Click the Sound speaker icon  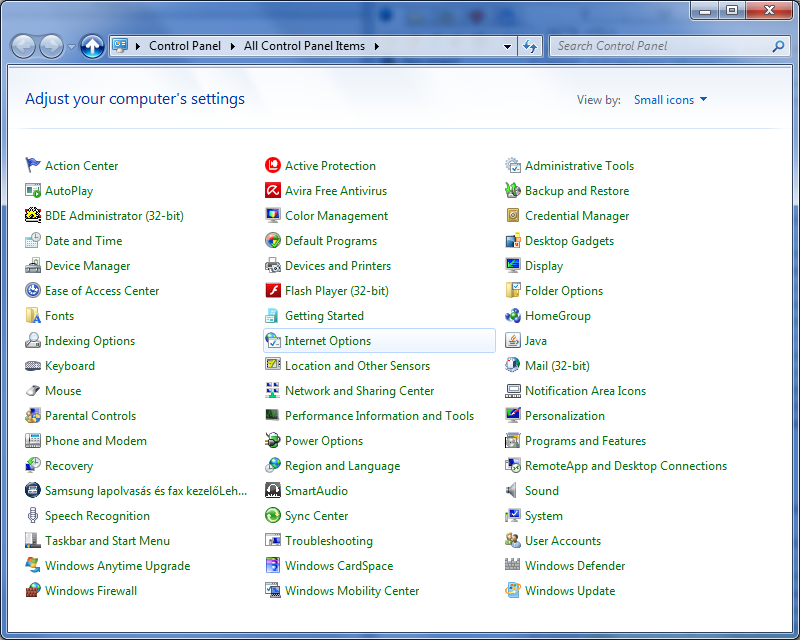[x=513, y=491]
